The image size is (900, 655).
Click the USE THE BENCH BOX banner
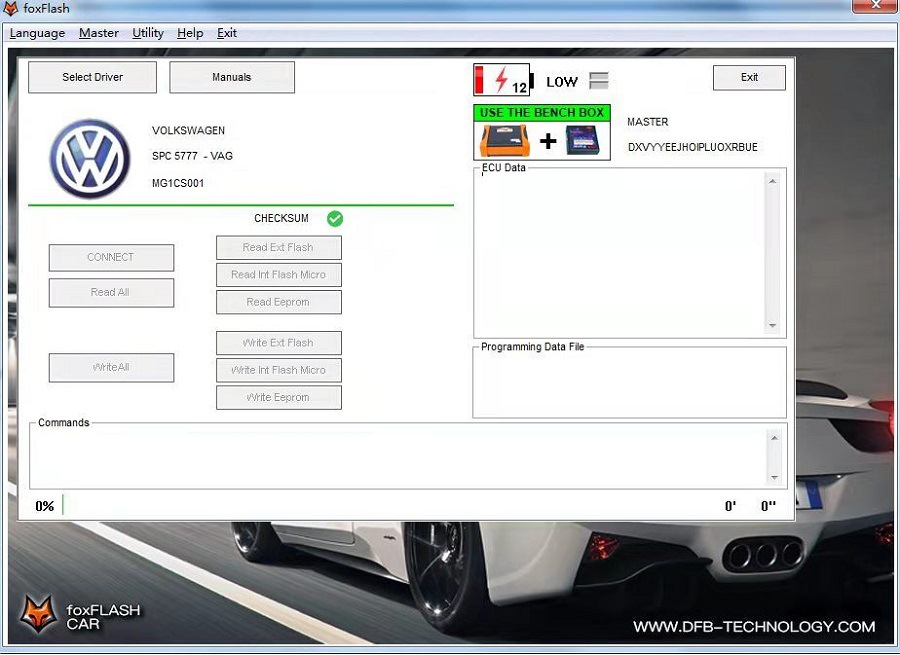click(542, 113)
